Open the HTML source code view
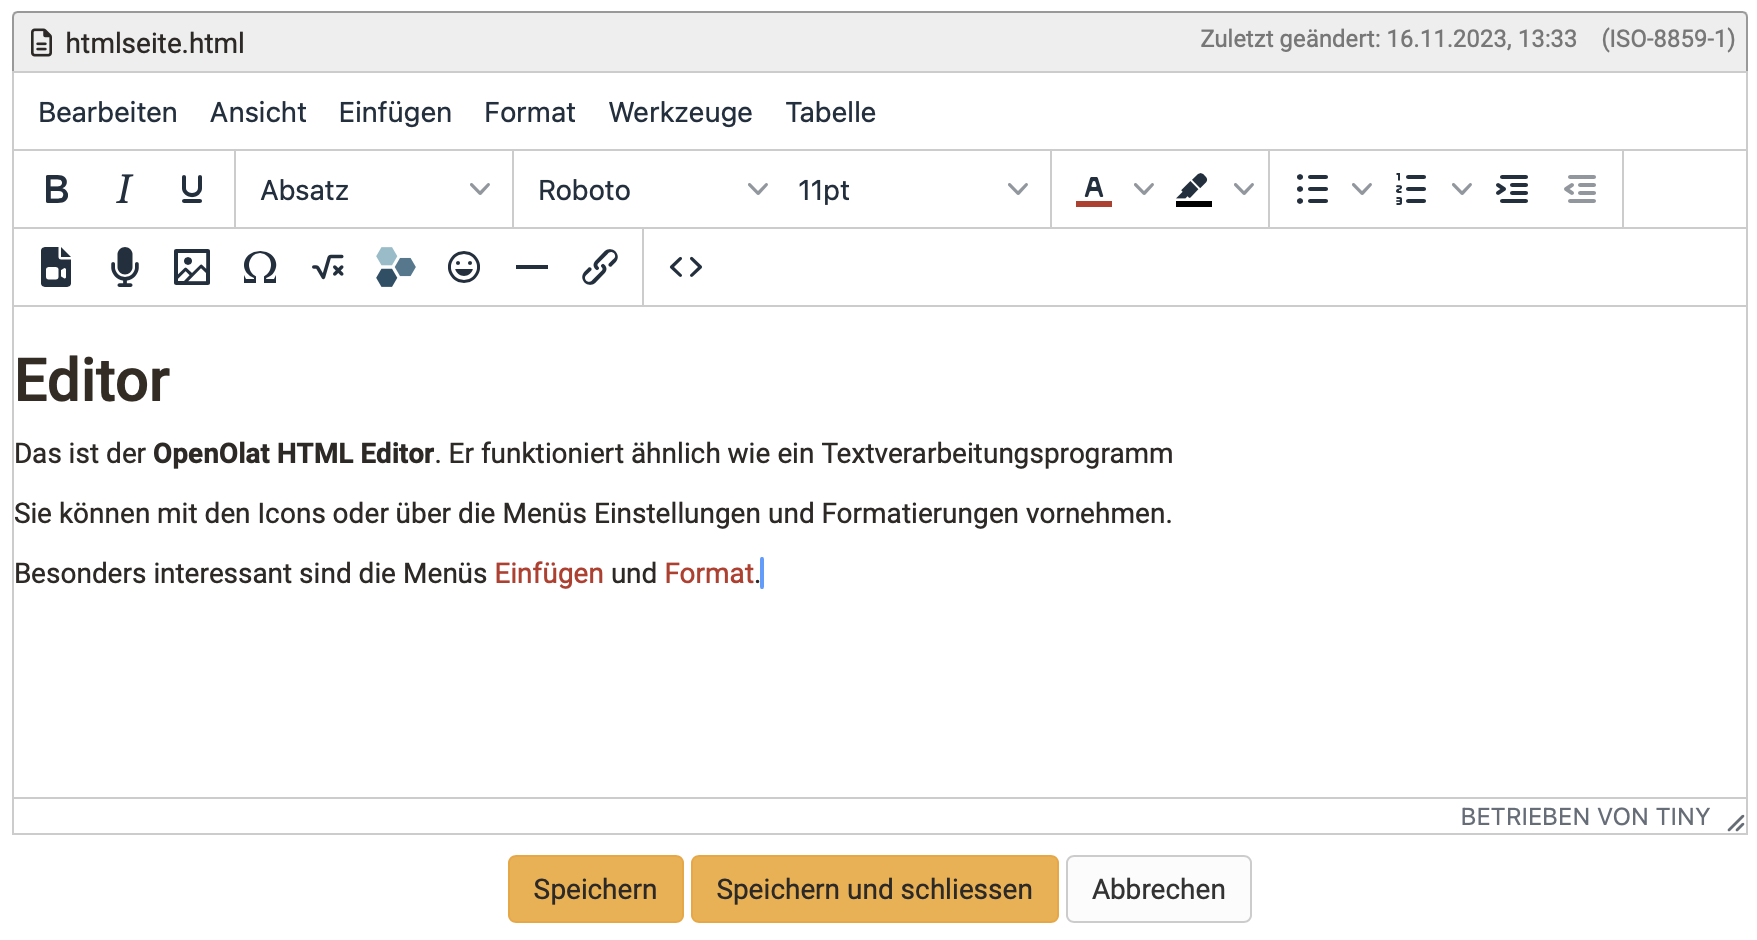 [x=685, y=267]
